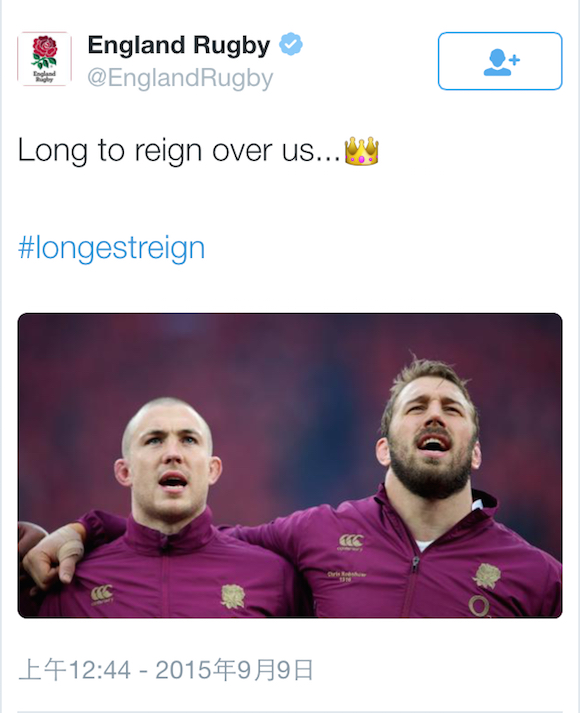Click the tweet timestamp 上午12:44
The image size is (580, 713).
75,670
